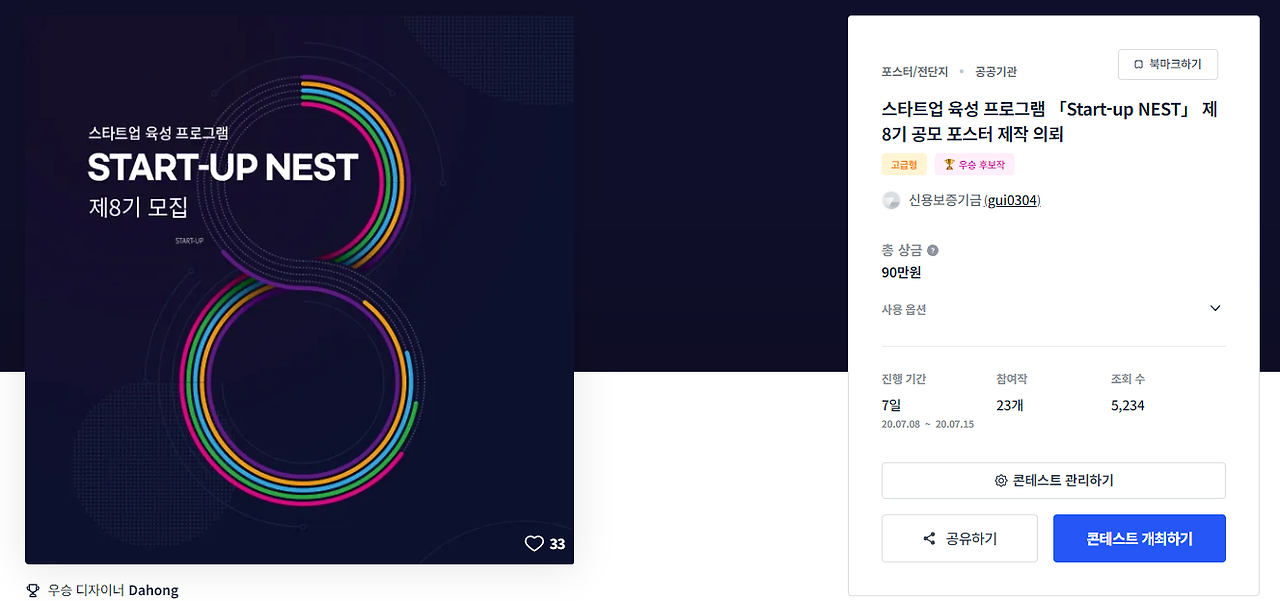Click the 신용보증기금 profile avatar

point(891,200)
